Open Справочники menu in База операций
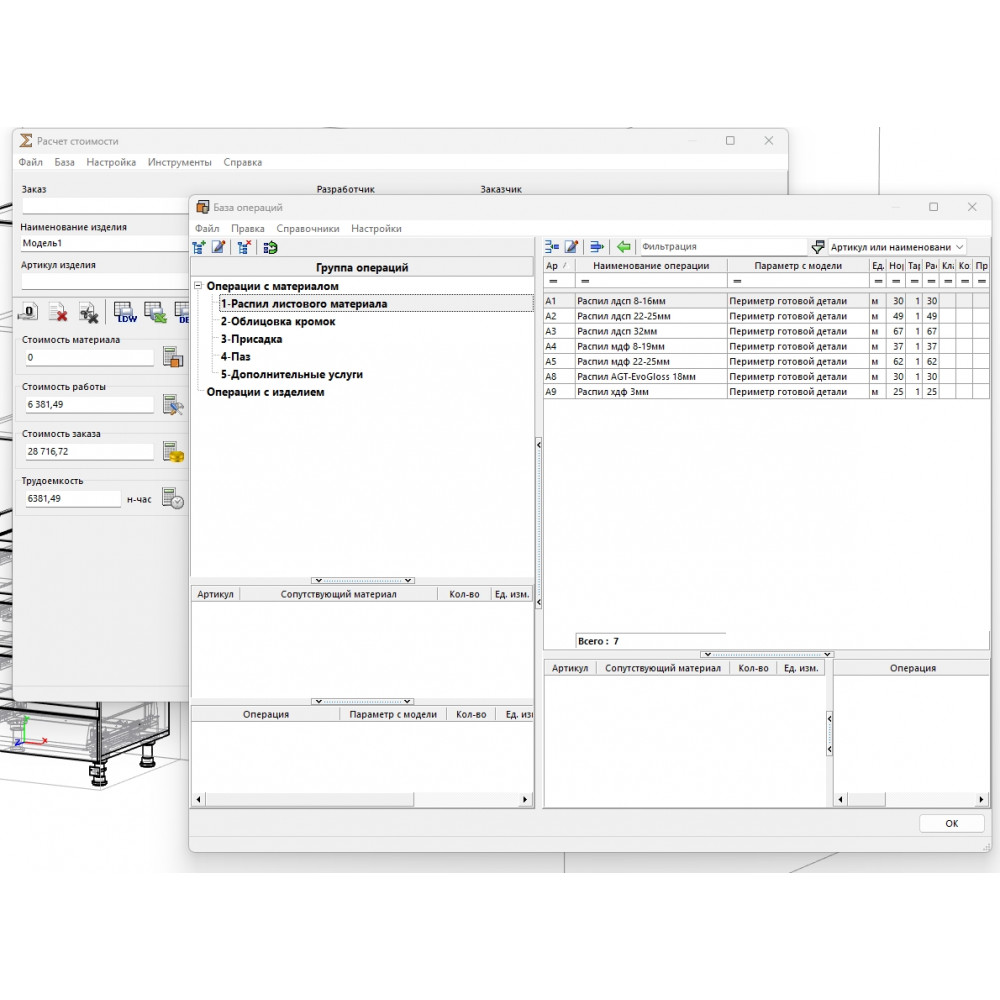Image resolution: width=1000 pixels, height=1000 pixels. 308,228
